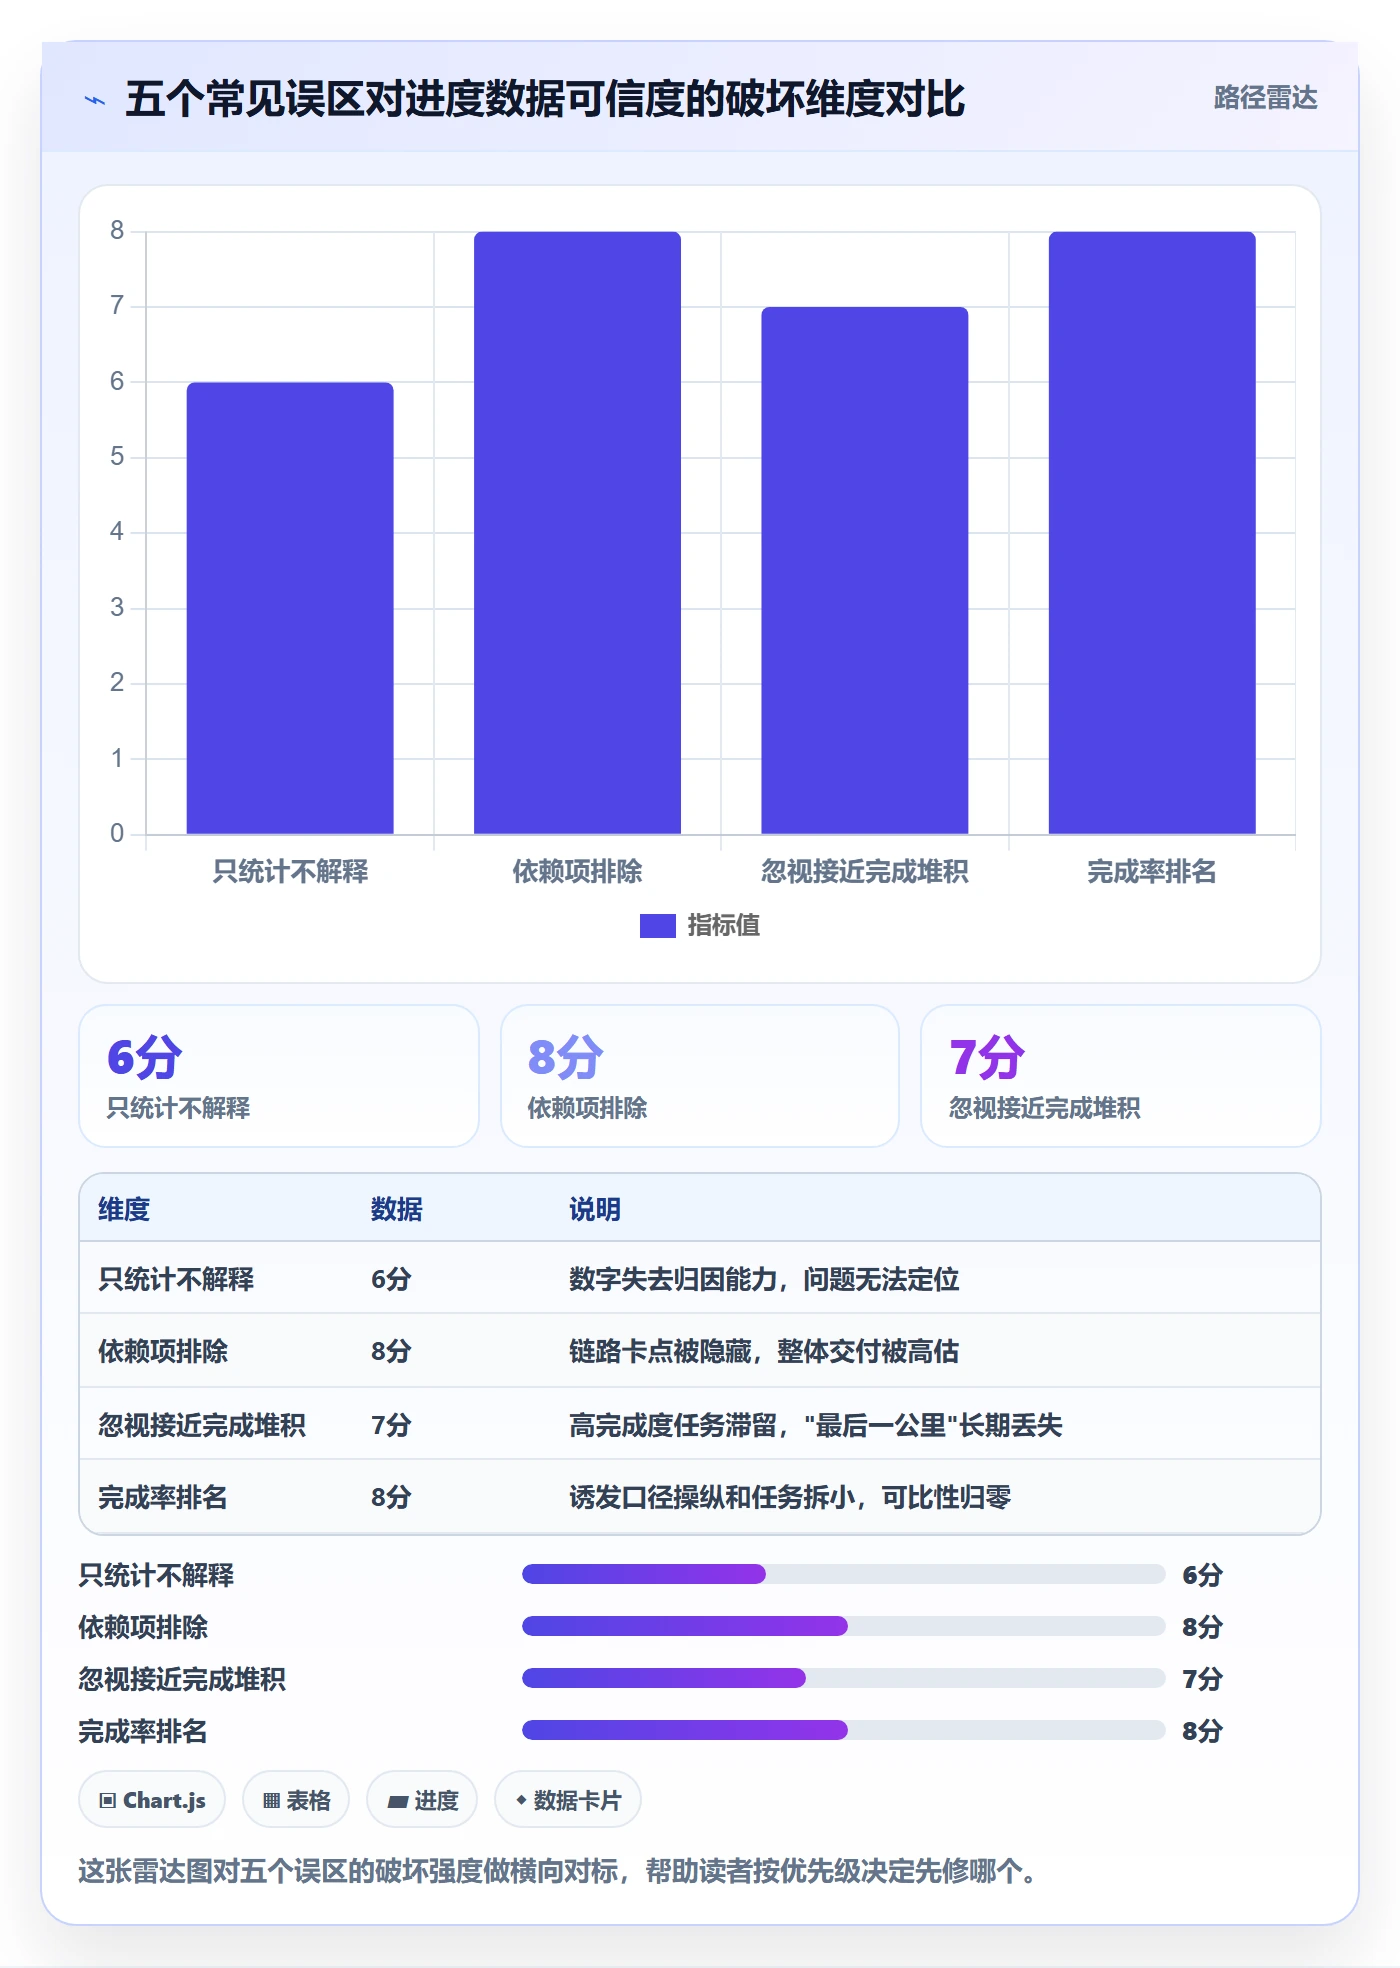Click the 完成率排名 progress bar

click(x=844, y=1730)
